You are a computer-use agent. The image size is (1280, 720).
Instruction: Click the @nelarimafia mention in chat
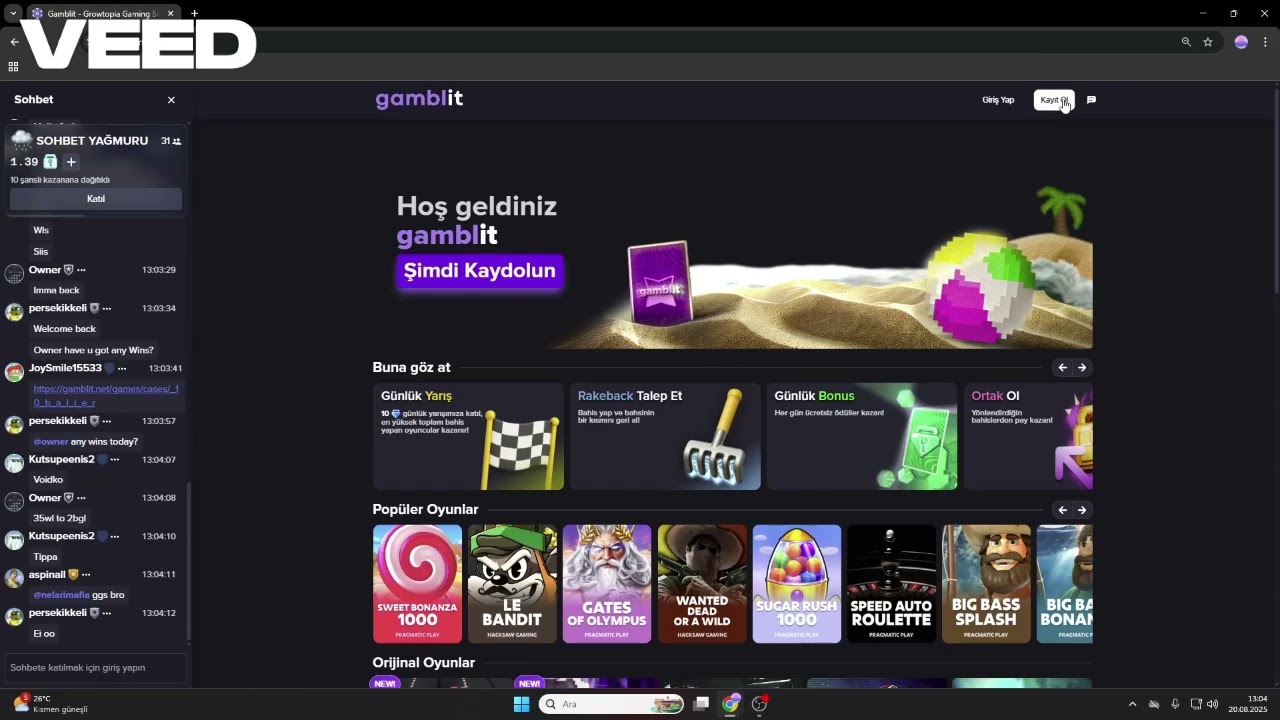[x=61, y=595]
